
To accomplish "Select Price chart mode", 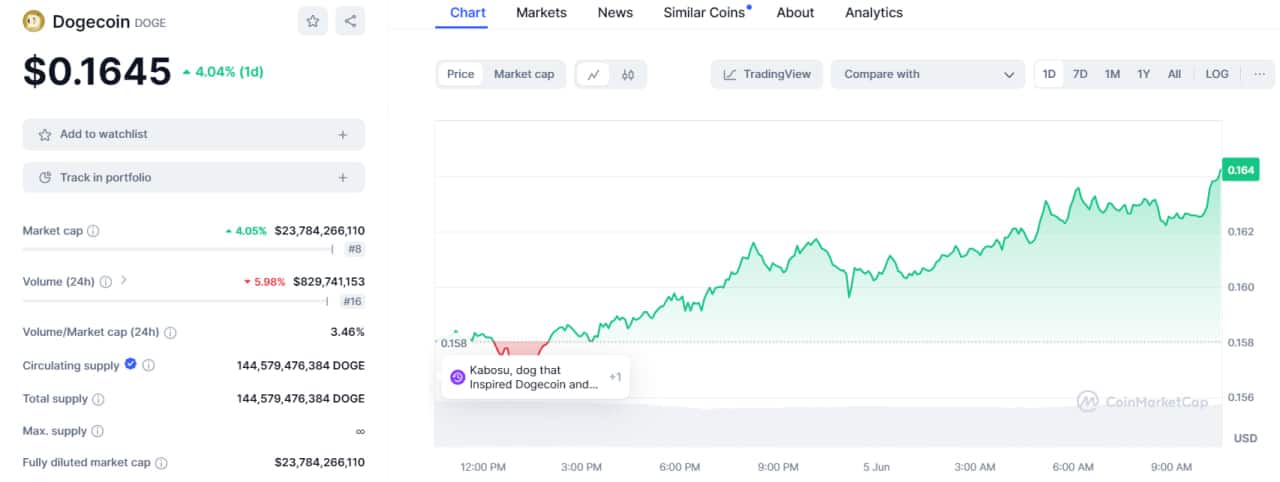I will point(461,74).
